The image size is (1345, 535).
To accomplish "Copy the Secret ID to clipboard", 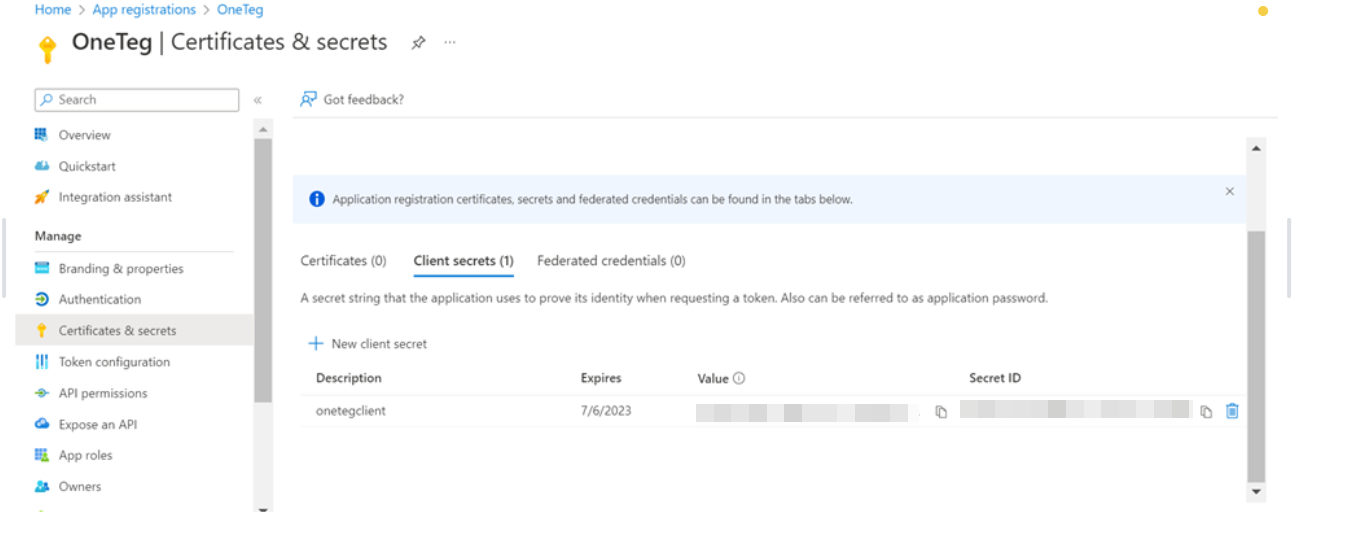I will (x=1206, y=412).
